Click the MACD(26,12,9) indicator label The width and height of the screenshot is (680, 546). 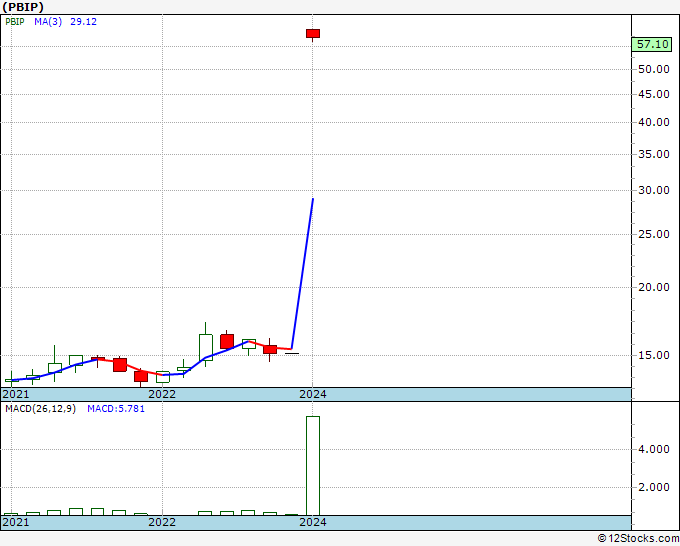(x=40, y=409)
